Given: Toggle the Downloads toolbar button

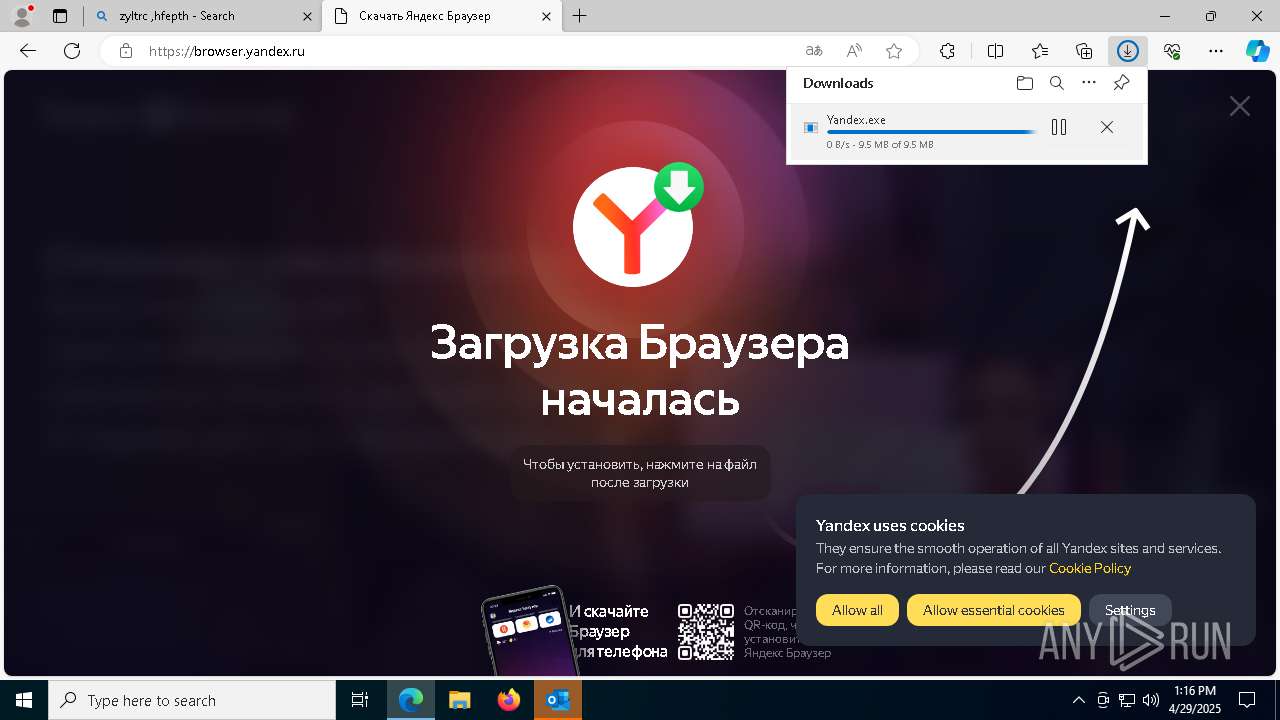Looking at the screenshot, I should 1128,51.
